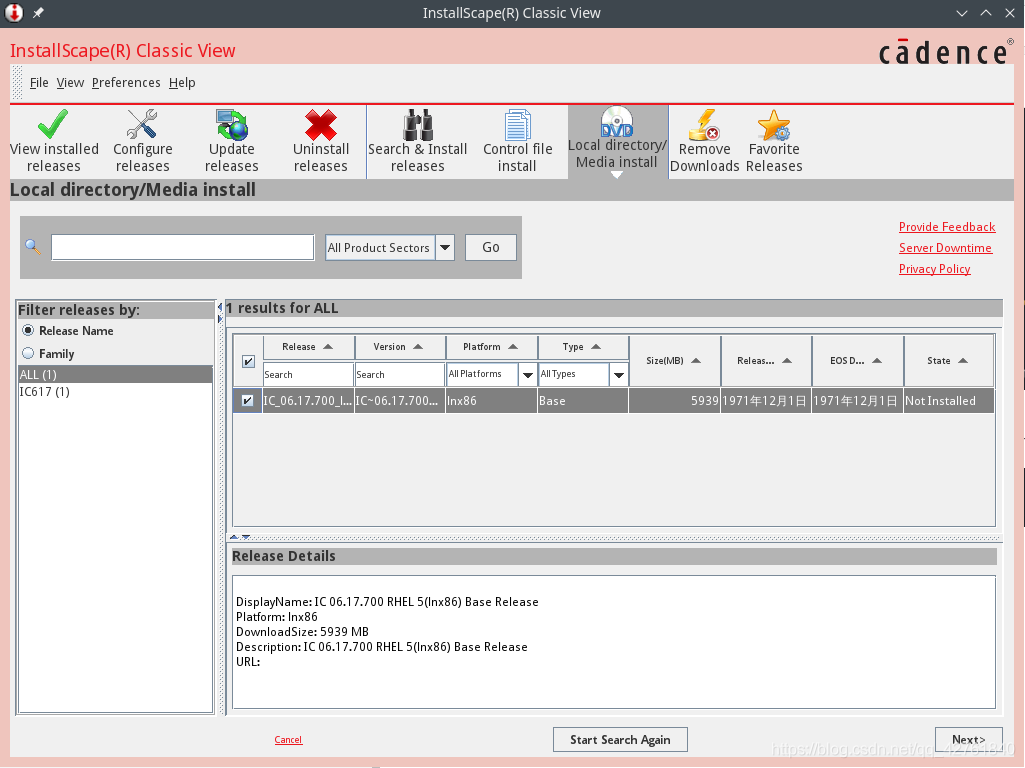Open Remove Downloads

tap(704, 142)
